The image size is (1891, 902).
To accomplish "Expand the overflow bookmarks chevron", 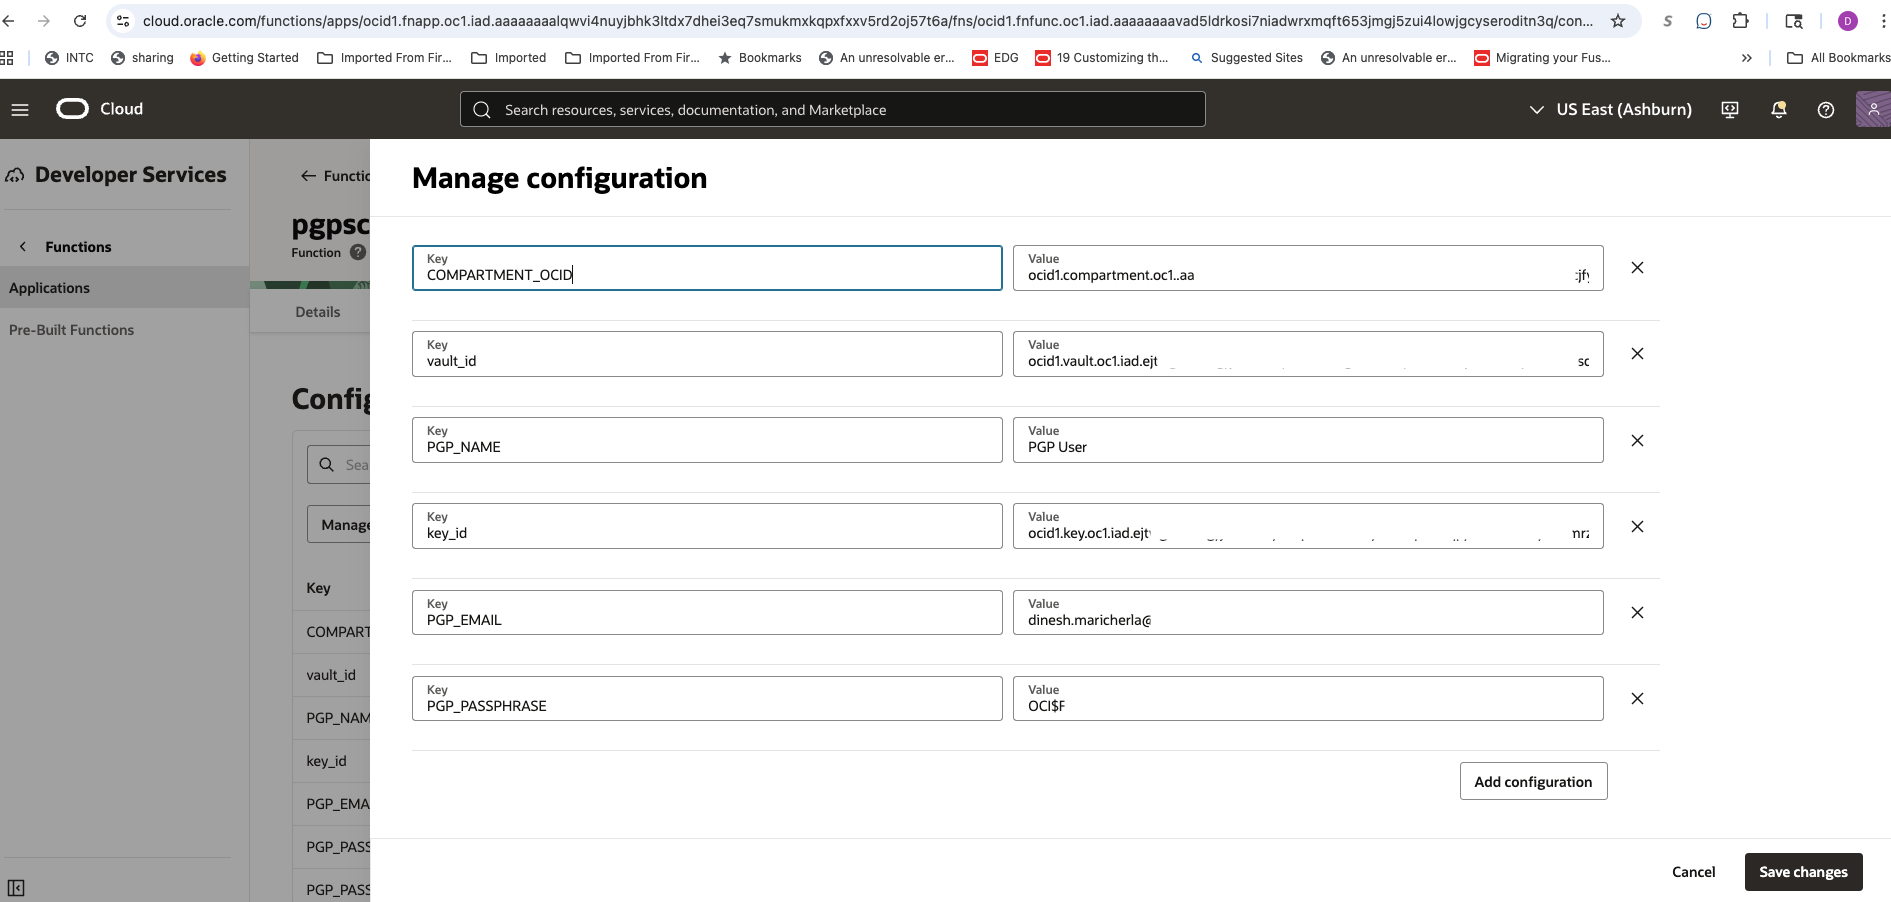I will tap(1747, 57).
